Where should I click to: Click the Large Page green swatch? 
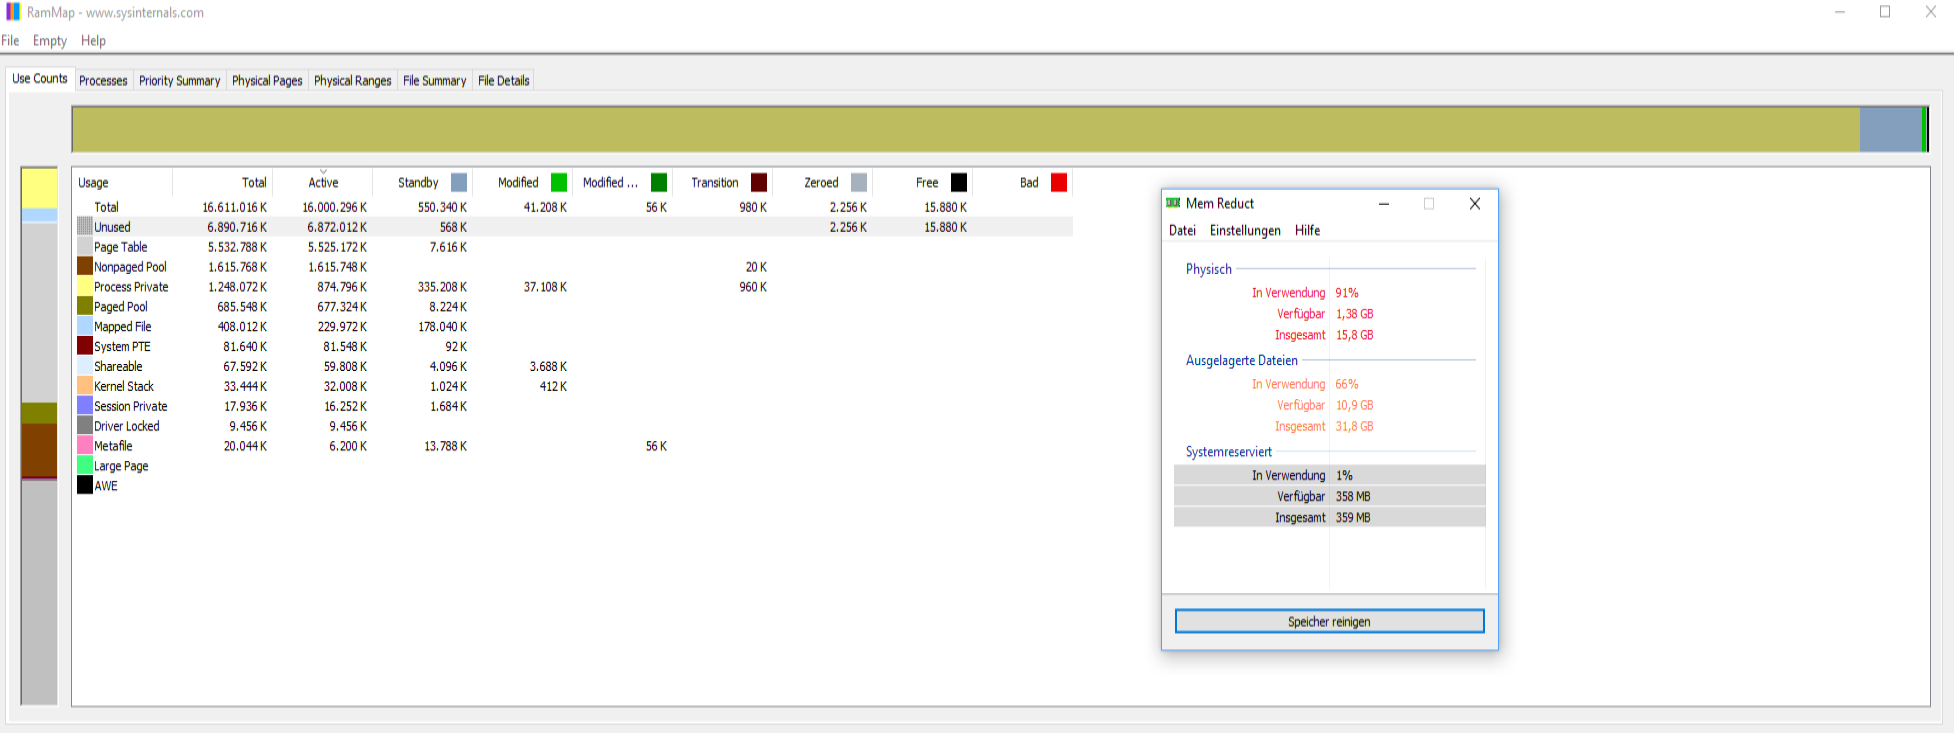pyautogui.click(x=85, y=466)
